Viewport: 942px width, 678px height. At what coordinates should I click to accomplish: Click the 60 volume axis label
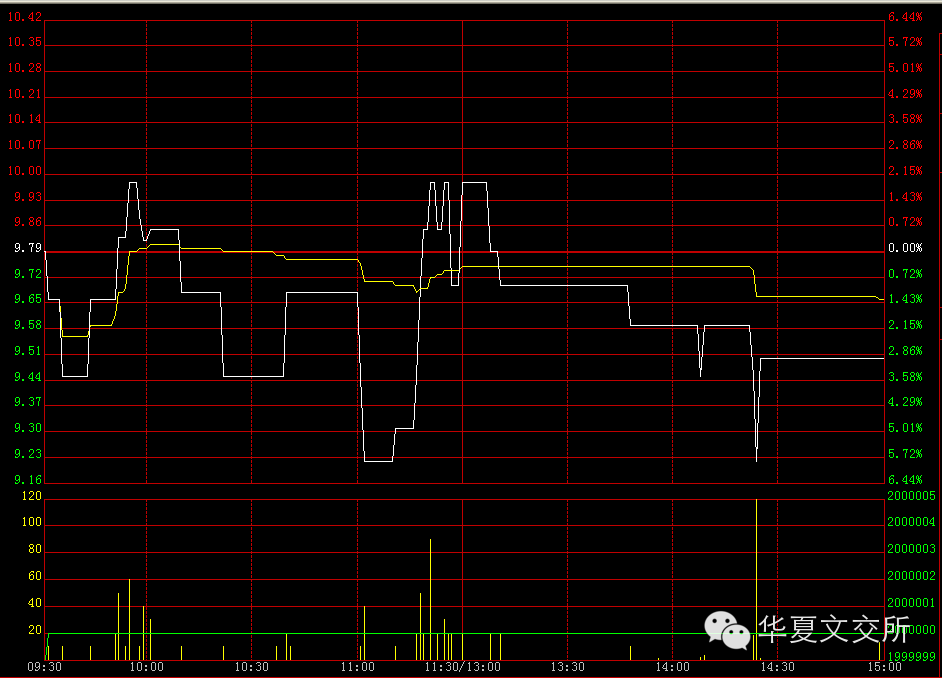tap(35, 577)
